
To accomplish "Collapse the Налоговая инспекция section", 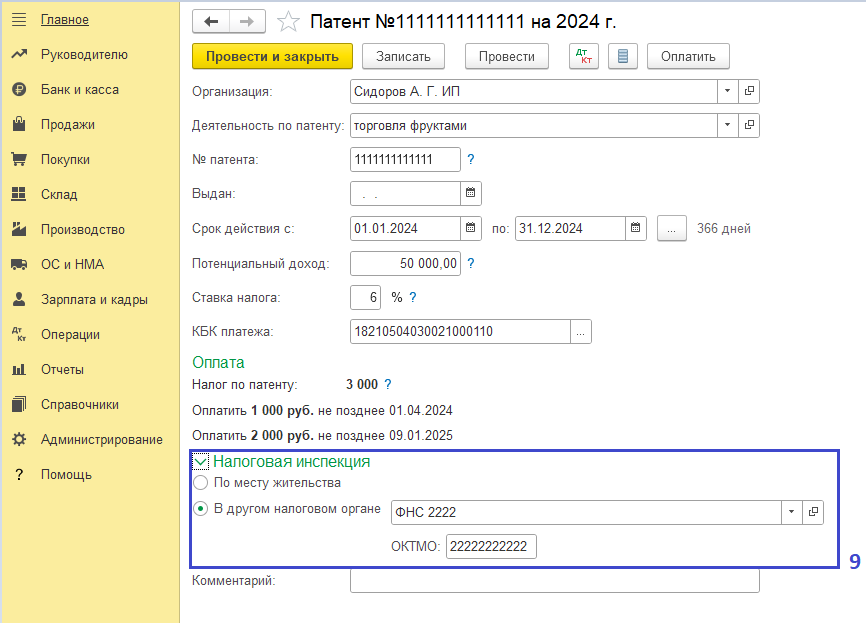I will pos(201,462).
